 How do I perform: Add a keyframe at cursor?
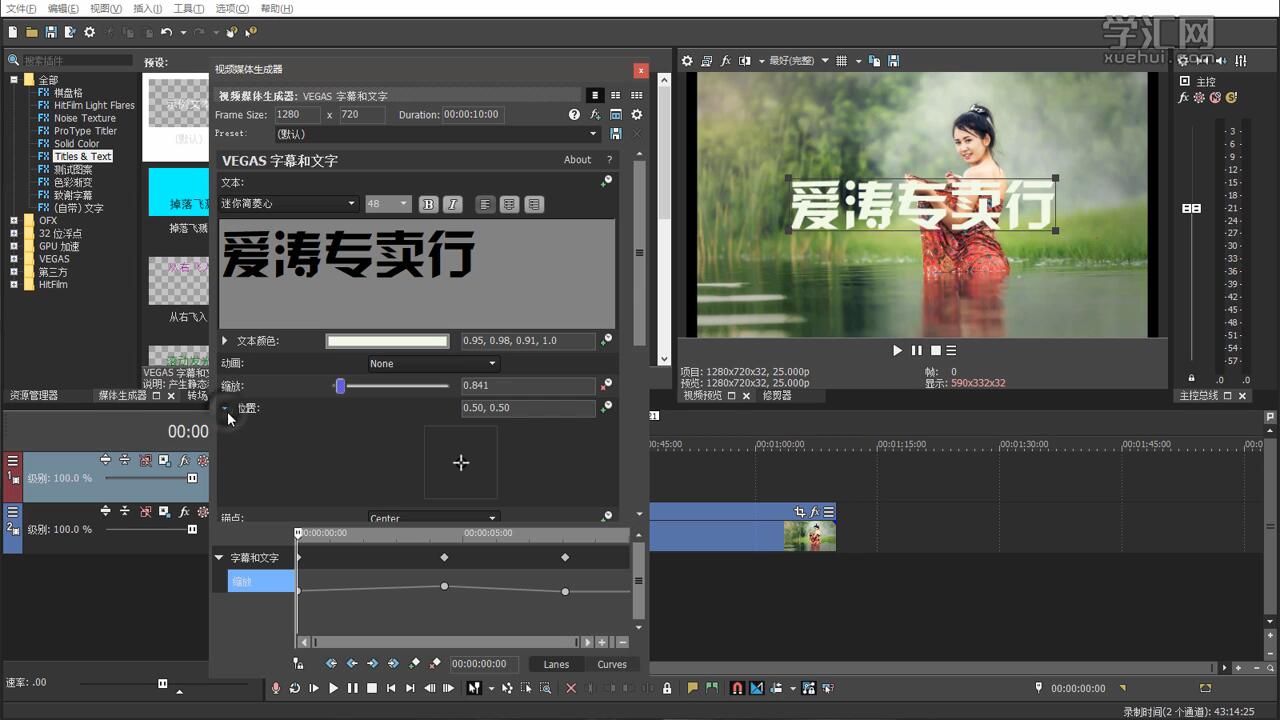click(414, 663)
